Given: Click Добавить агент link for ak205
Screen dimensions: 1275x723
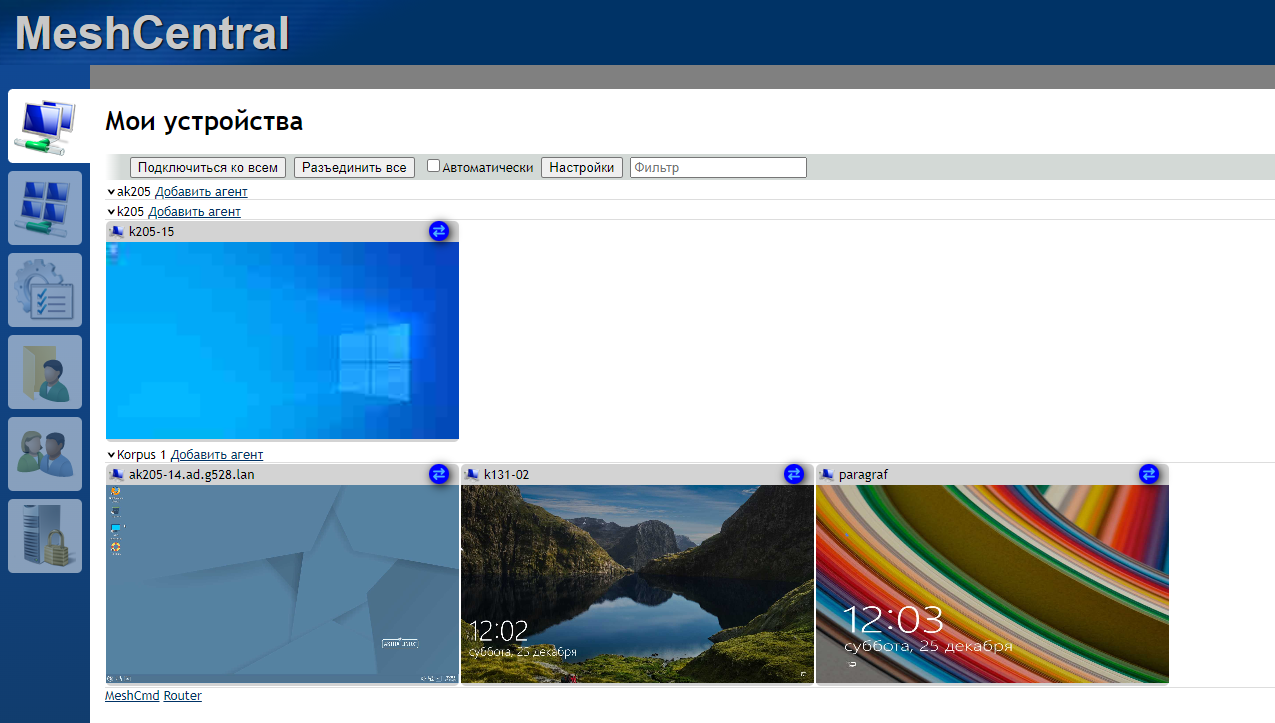Looking at the screenshot, I should click(201, 191).
